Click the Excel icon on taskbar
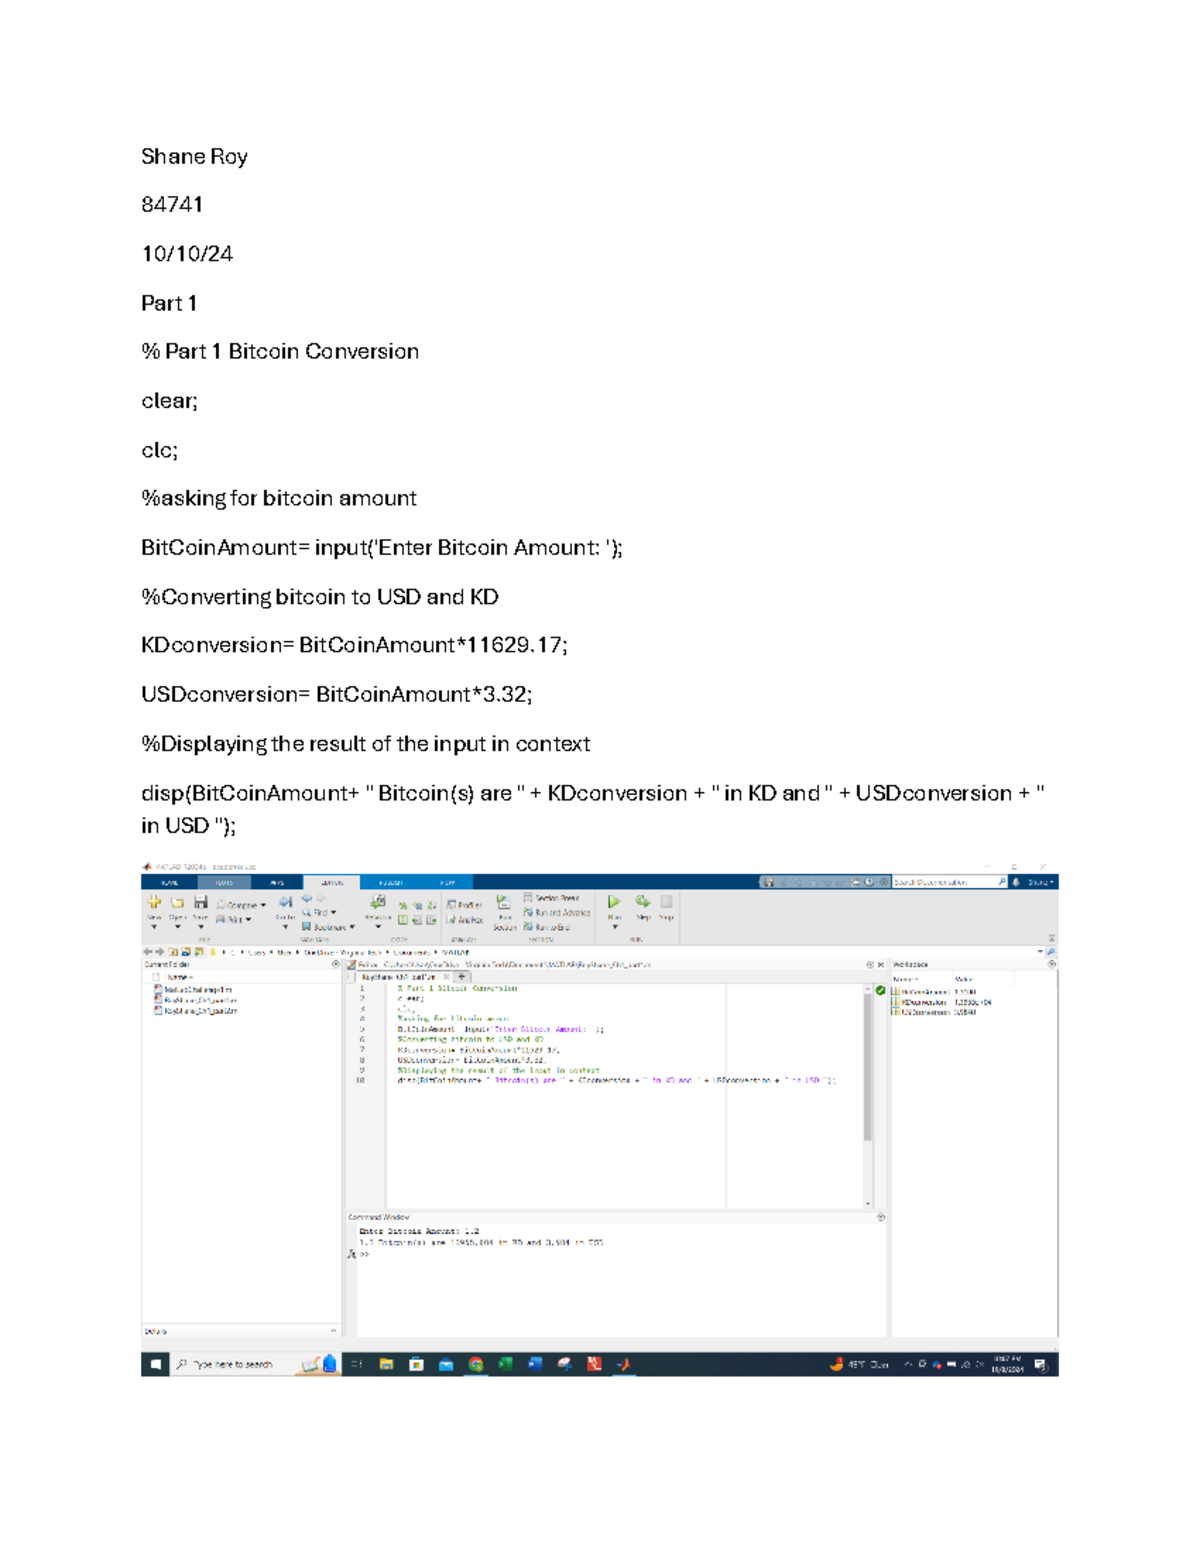This screenshot has width=1200, height=1553. [505, 1364]
